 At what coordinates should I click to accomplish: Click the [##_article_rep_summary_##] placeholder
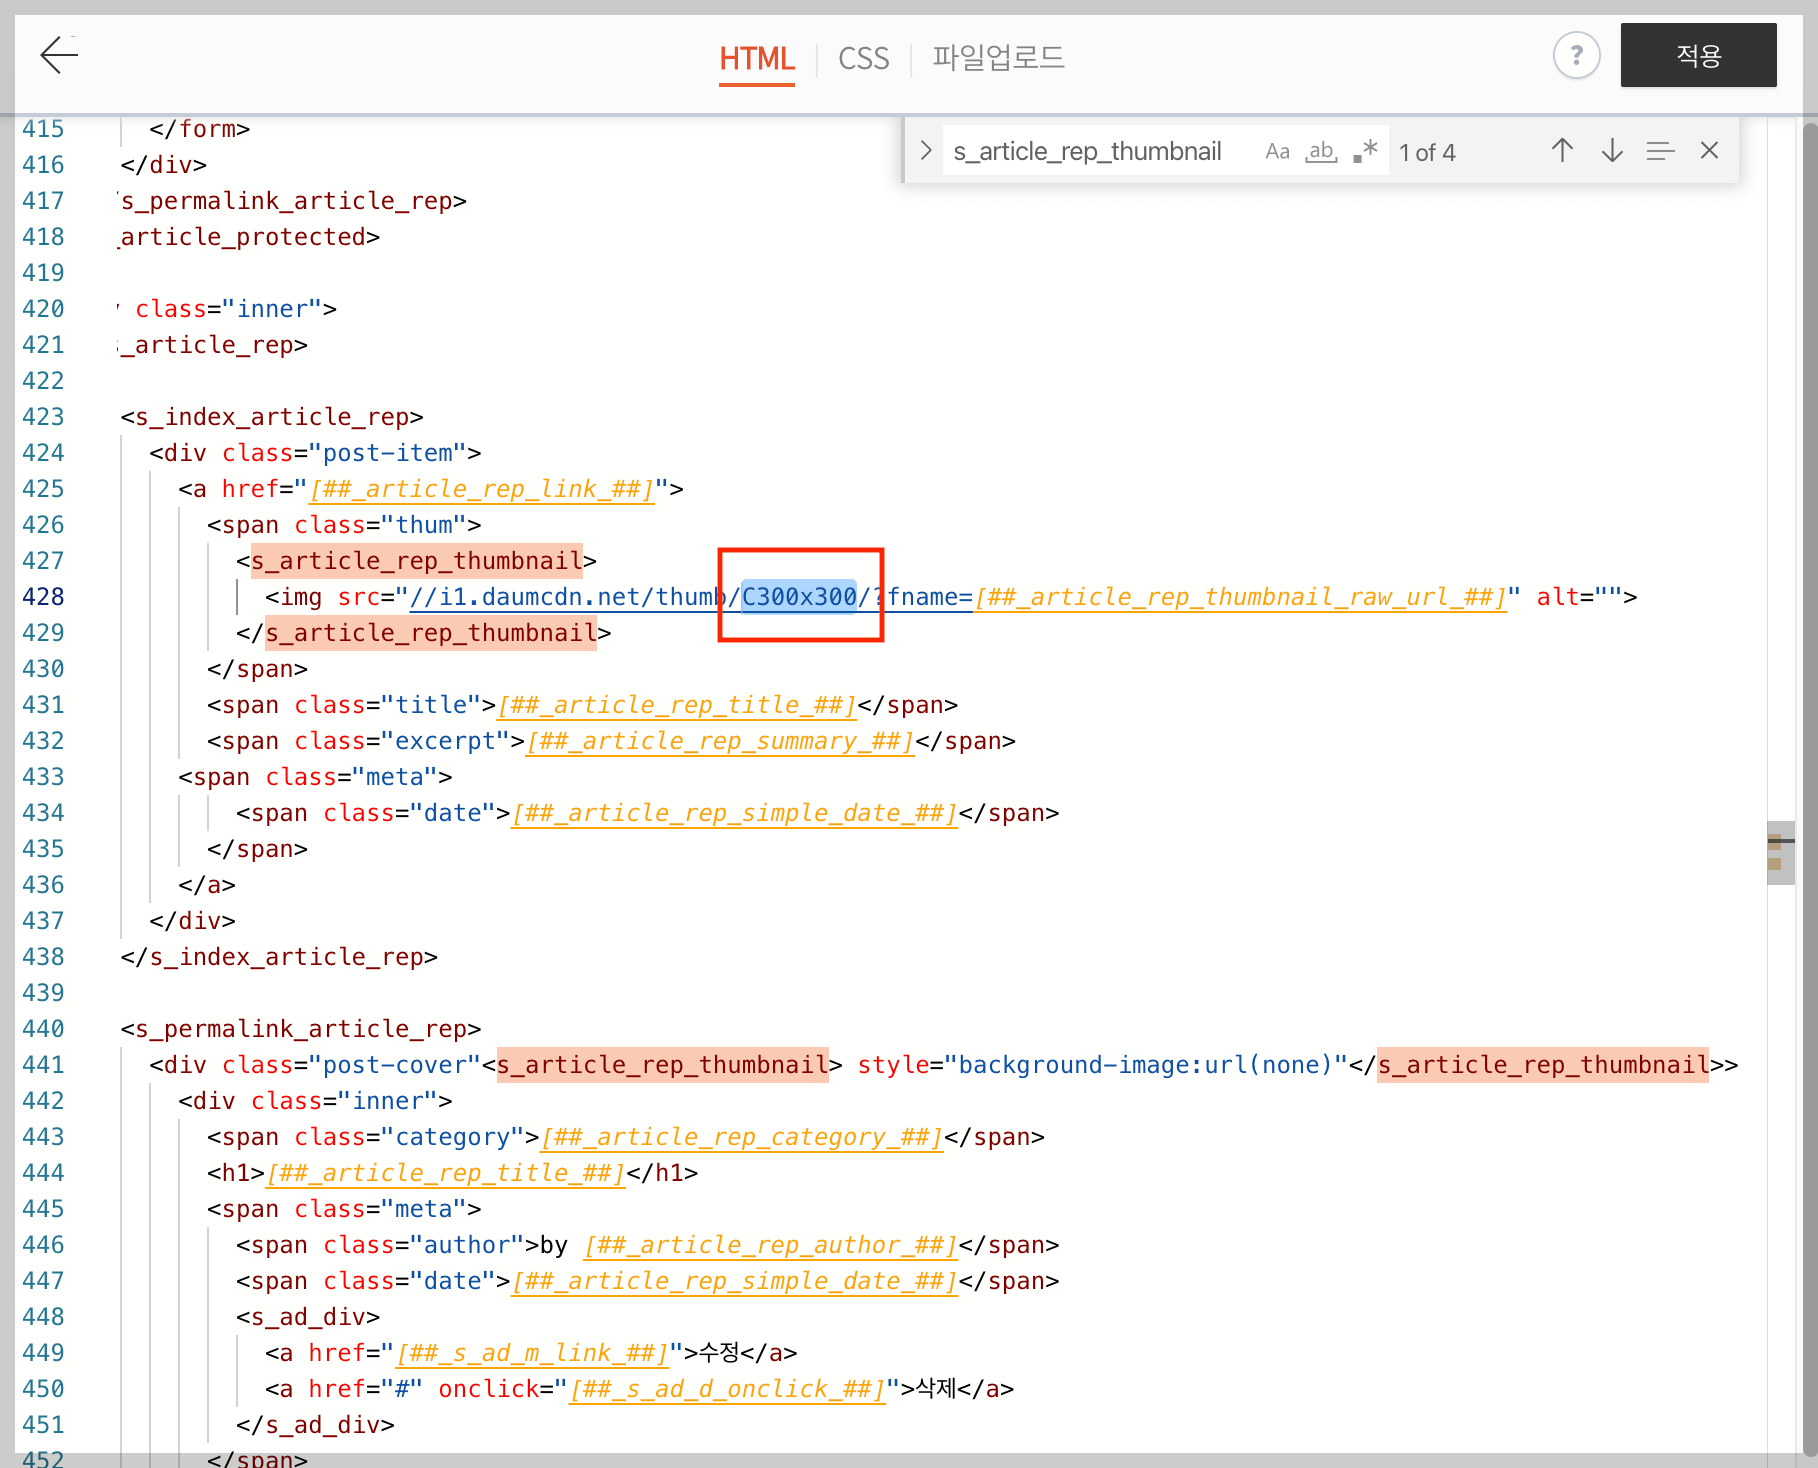click(720, 741)
